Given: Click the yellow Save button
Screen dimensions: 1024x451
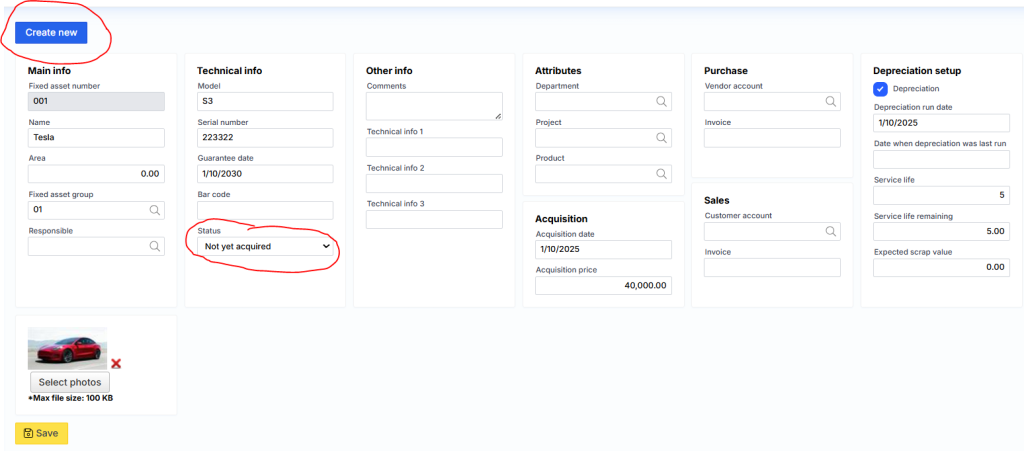Looking at the screenshot, I should click(x=42, y=433).
